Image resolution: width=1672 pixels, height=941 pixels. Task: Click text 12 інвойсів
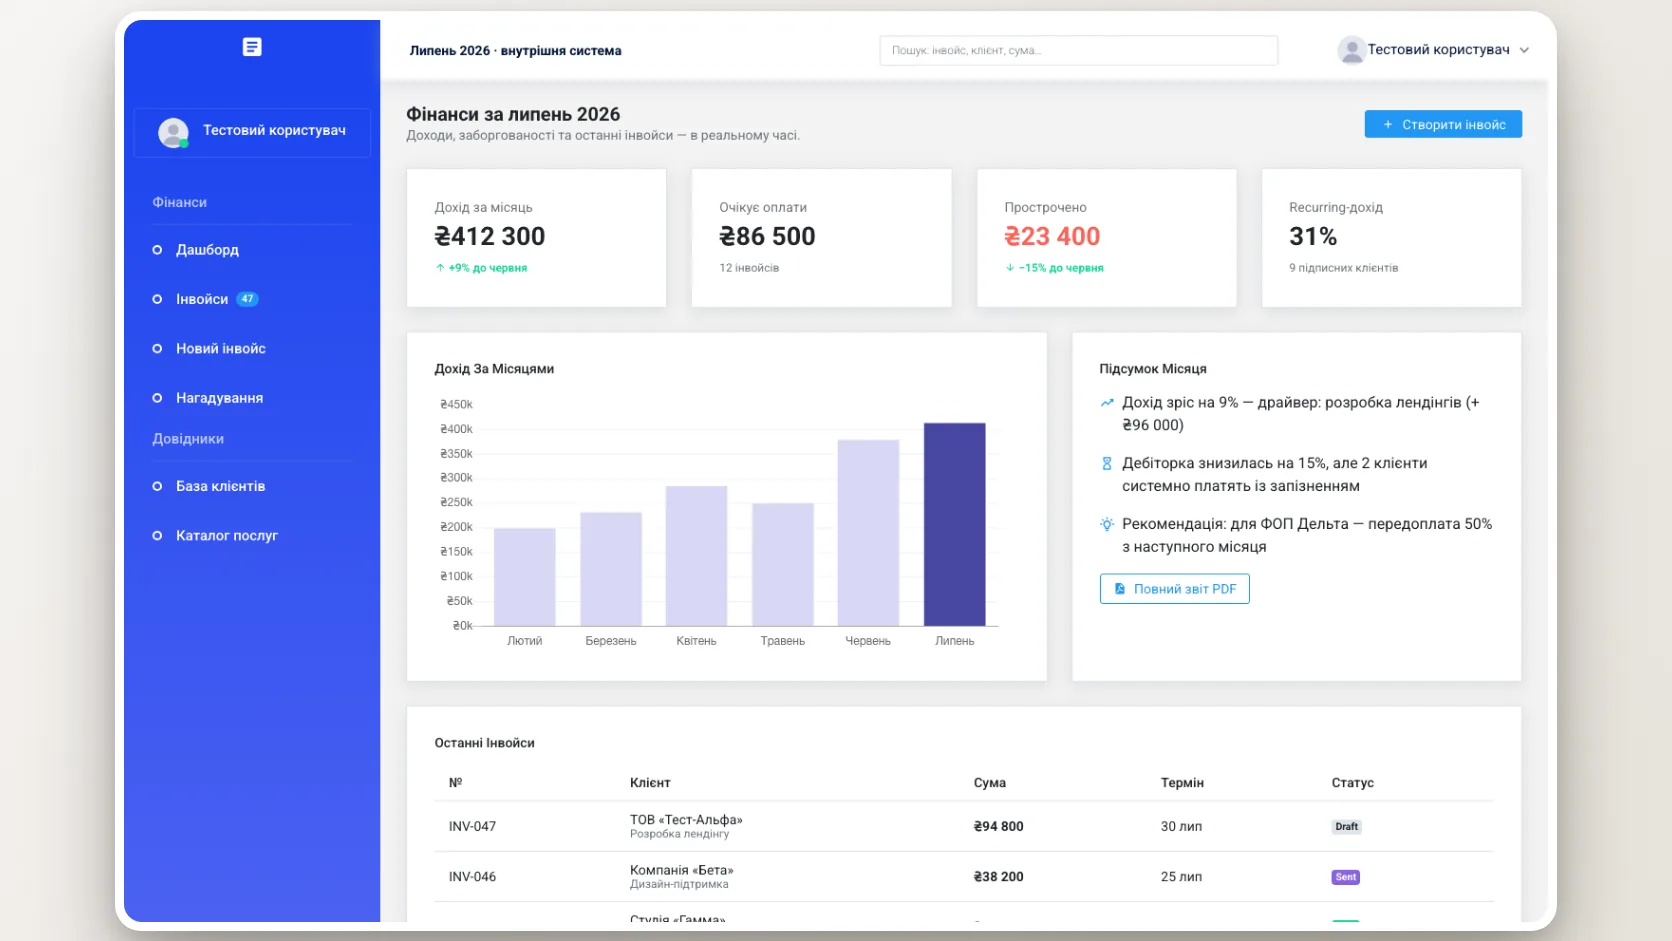tap(749, 268)
